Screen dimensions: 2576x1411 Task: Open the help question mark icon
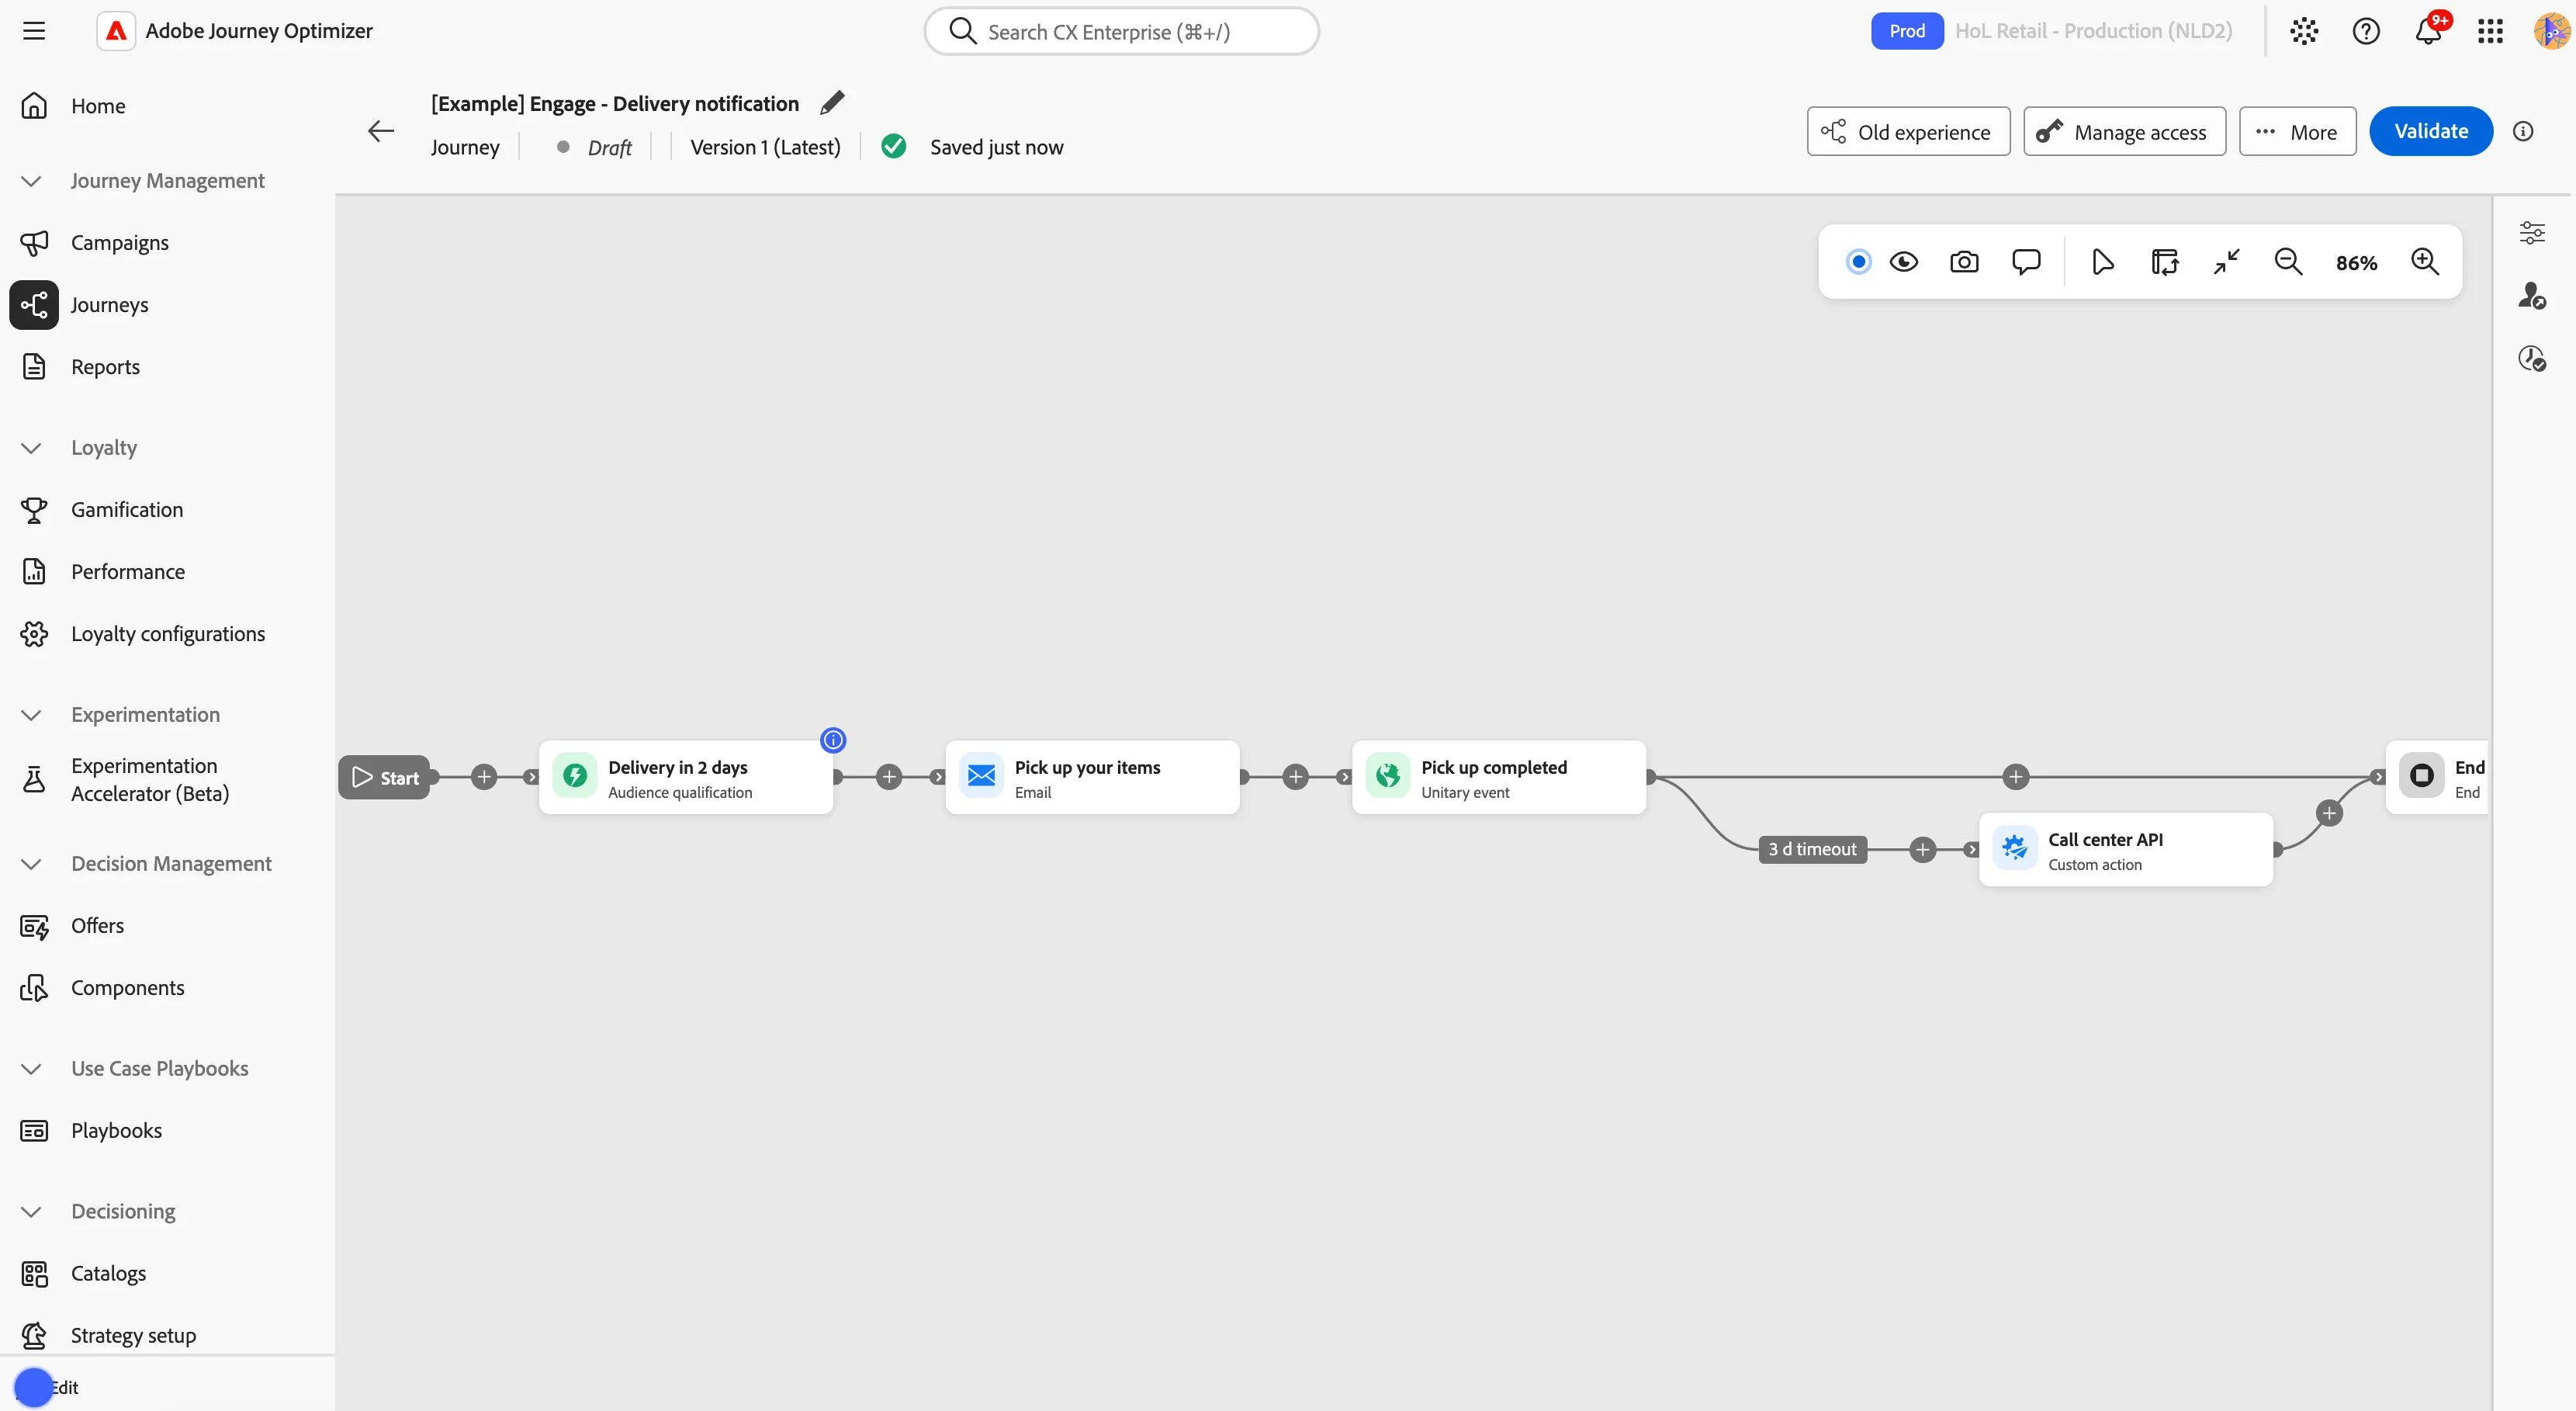point(2366,31)
